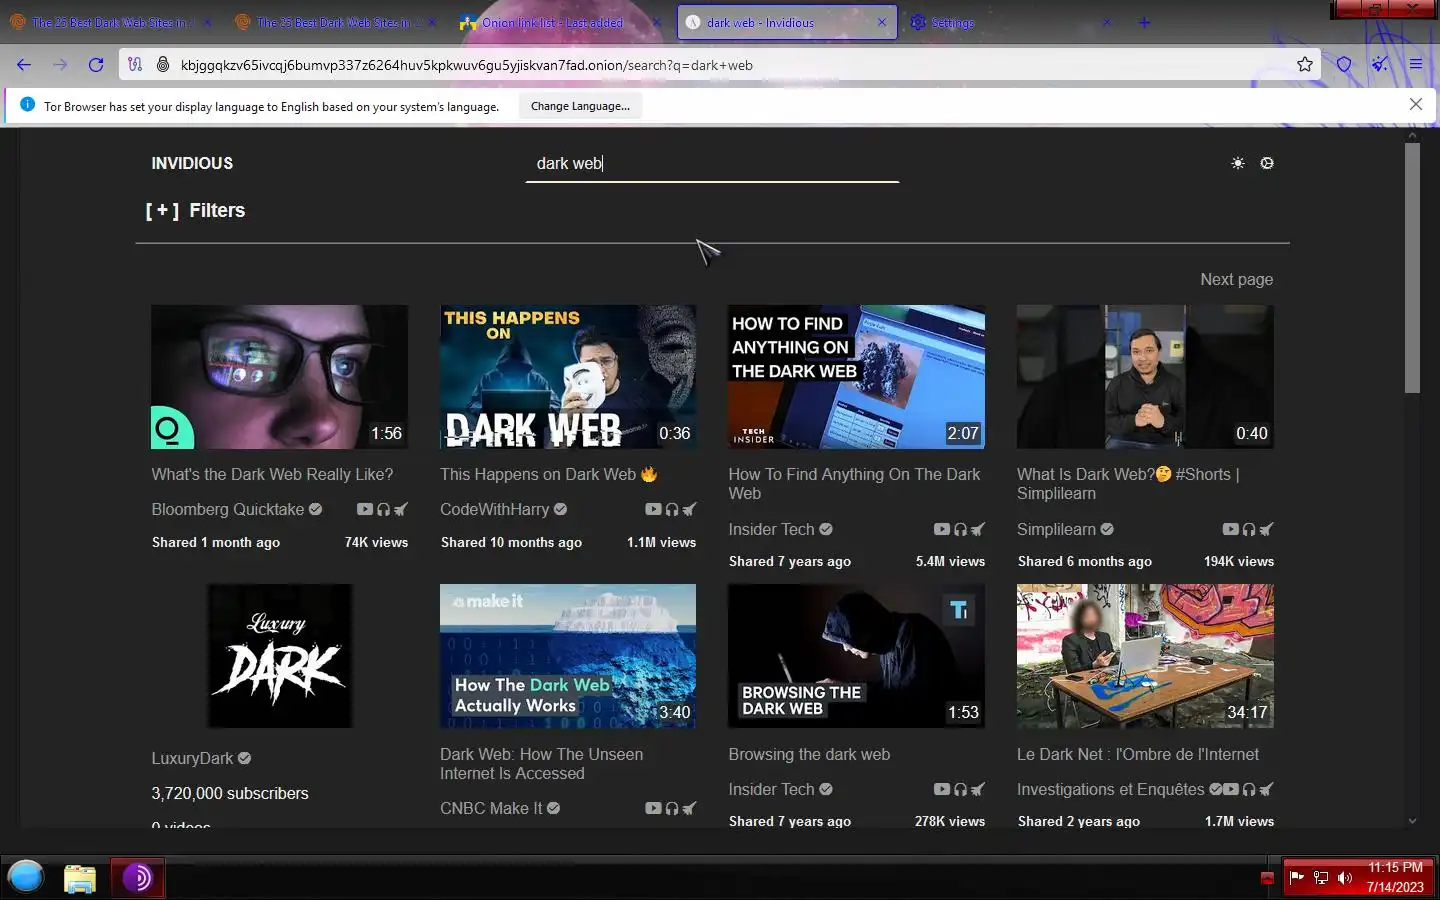Go to Next page of results
1440x900 pixels.
pyautogui.click(x=1237, y=279)
